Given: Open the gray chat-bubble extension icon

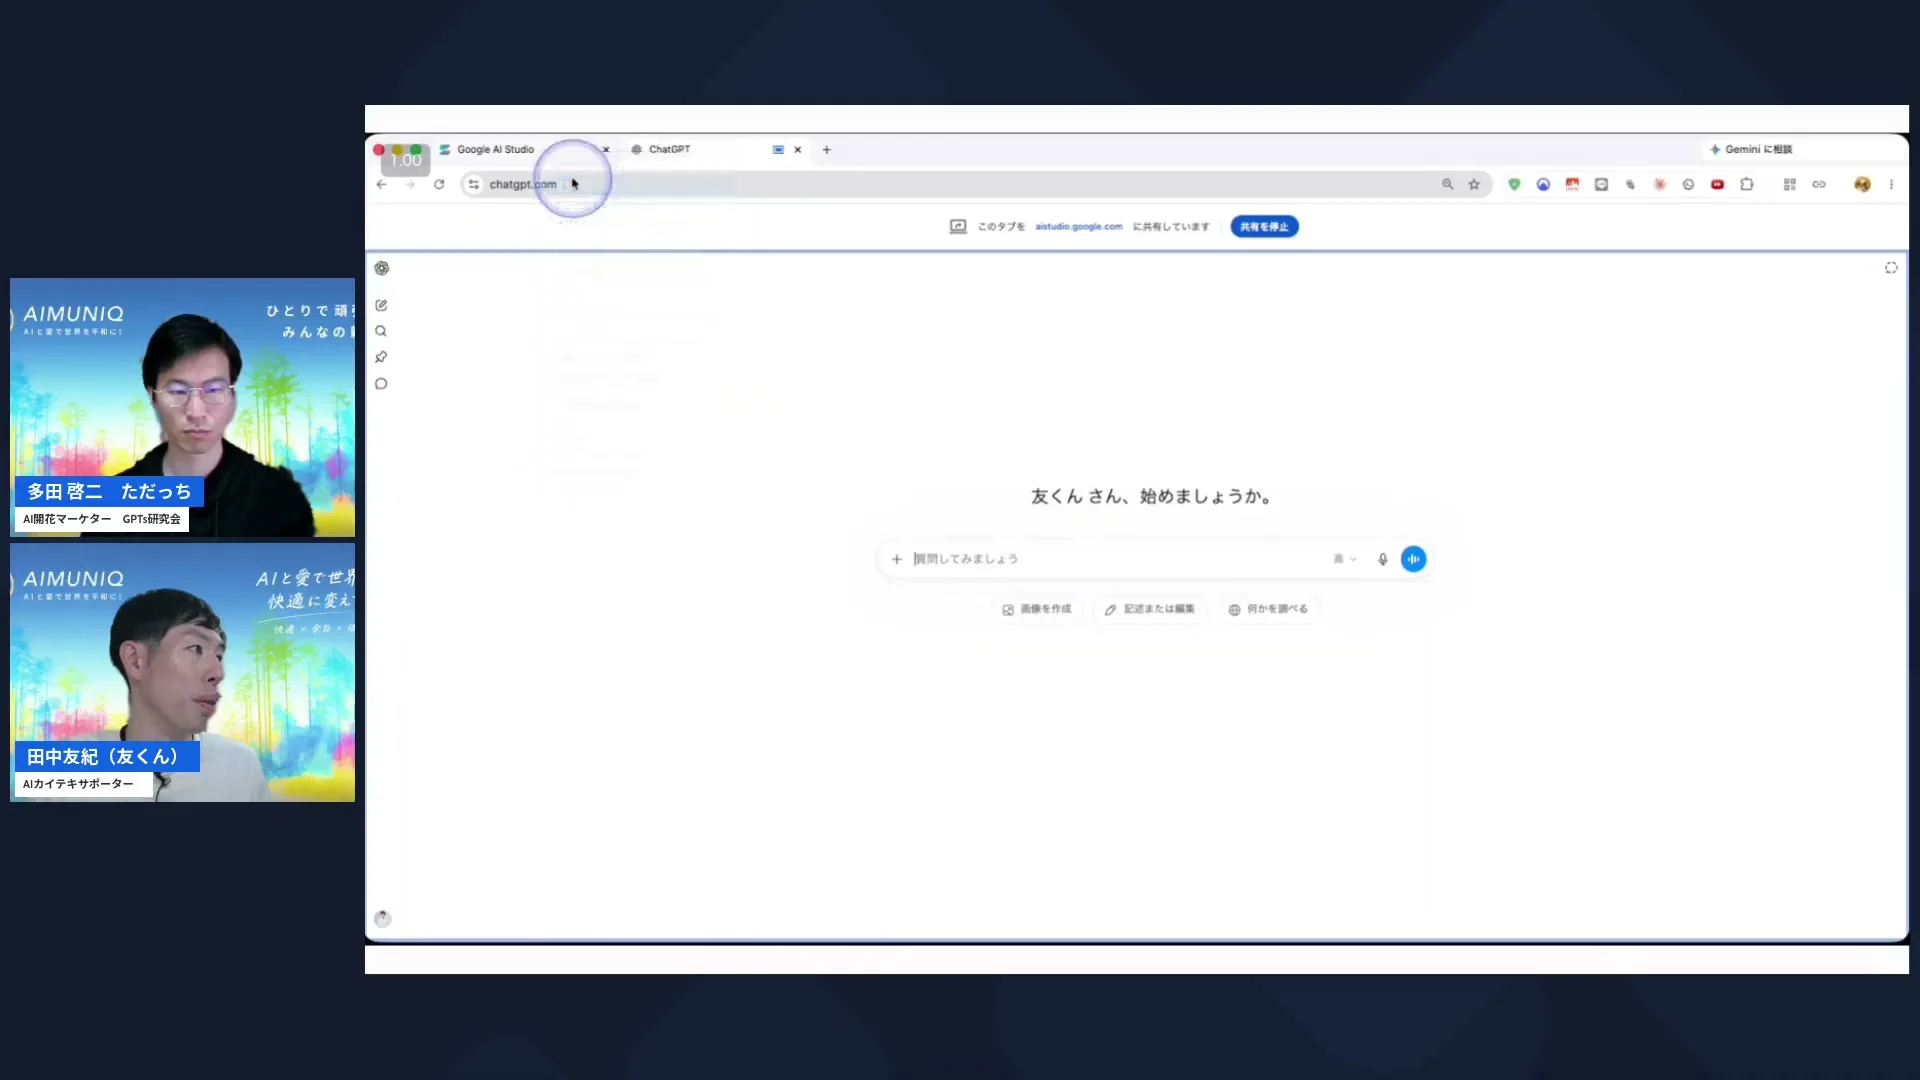Looking at the screenshot, I should [x=1601, y=184].
